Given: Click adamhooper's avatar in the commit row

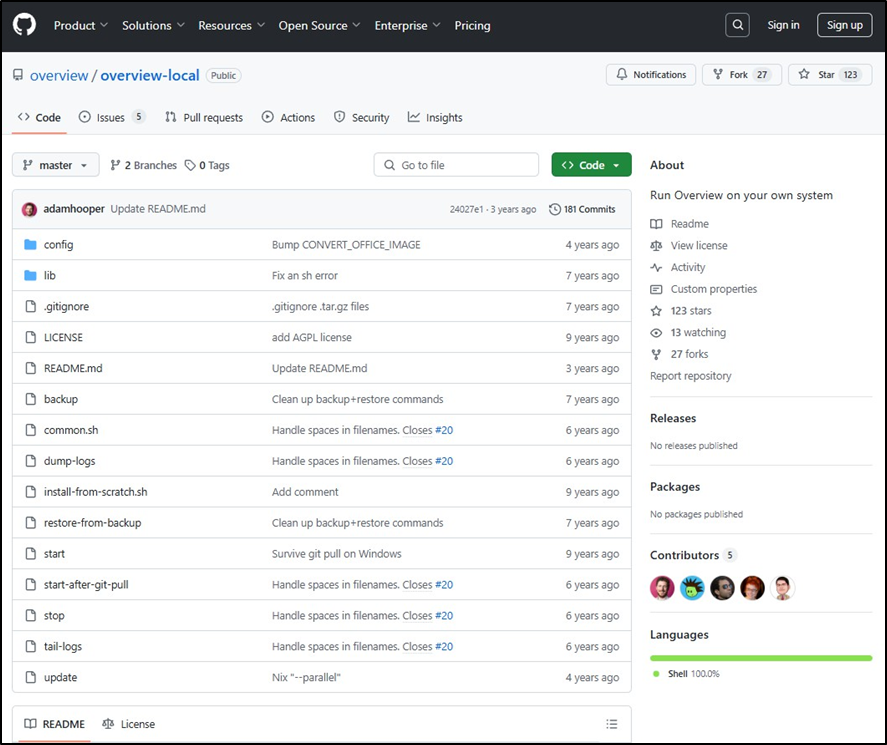Looking at the screenshot, I should point(29,209).
